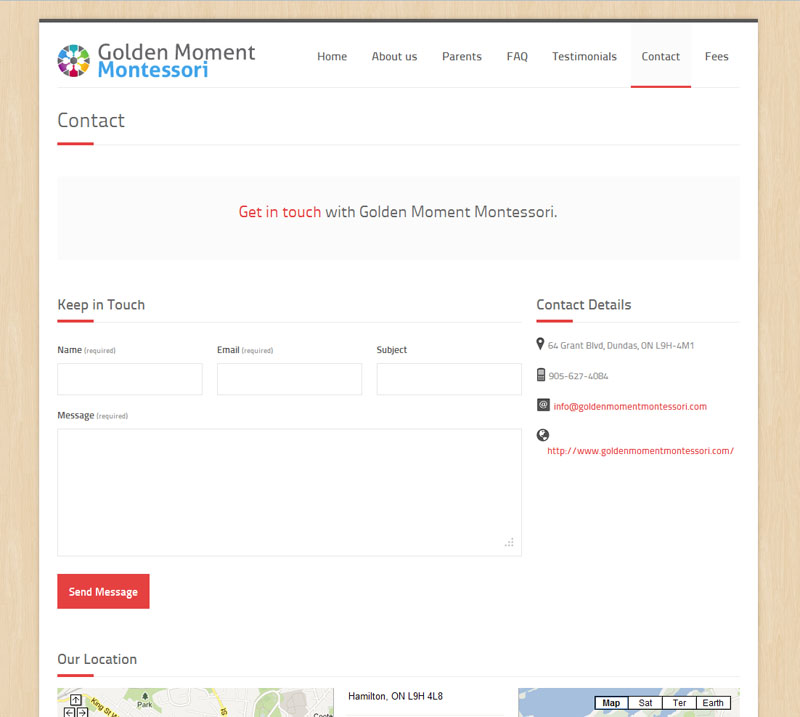Click the Get in touch highlighted text
Viewport: 800px width, 717px height.
[x=280, y=212]
